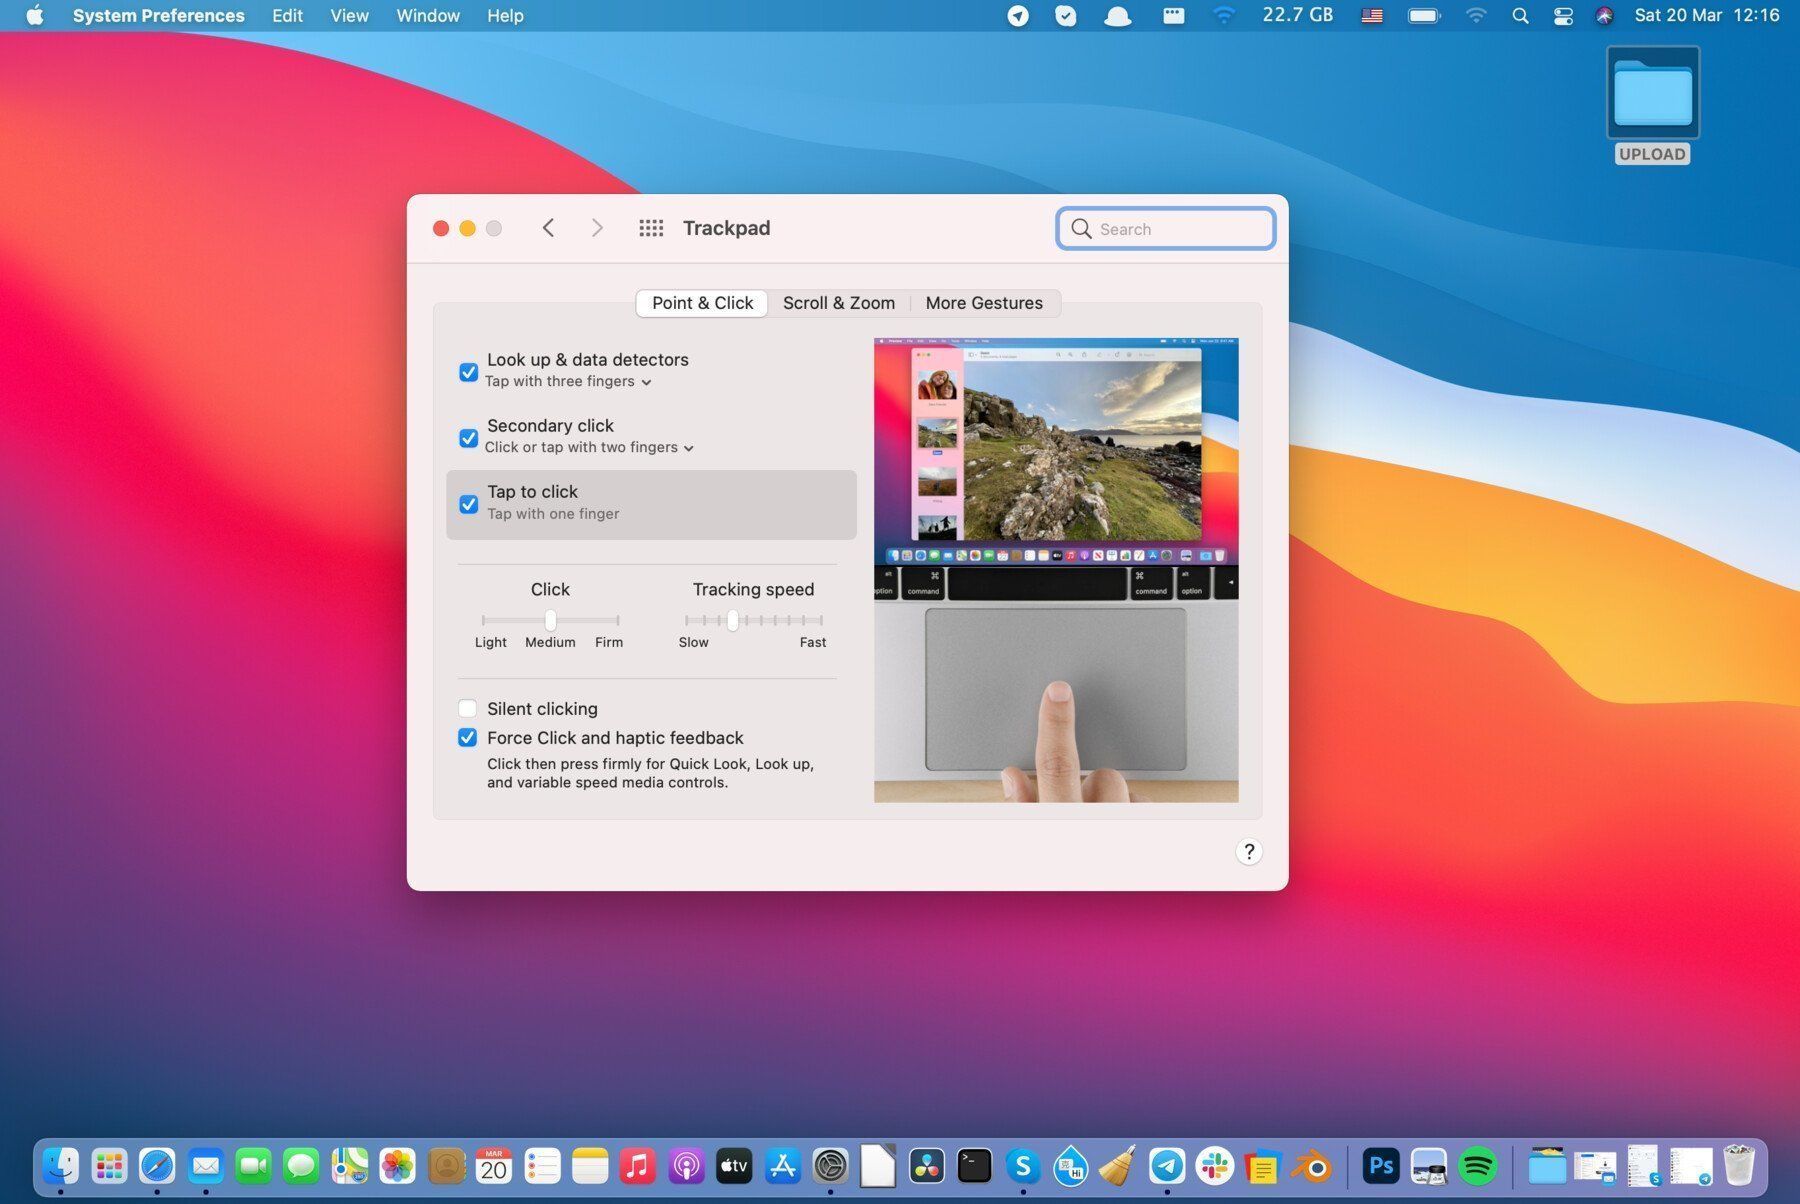Open Spotify from the dock
This screenshot has width=1800, height=1204.
(1477, 1166)
